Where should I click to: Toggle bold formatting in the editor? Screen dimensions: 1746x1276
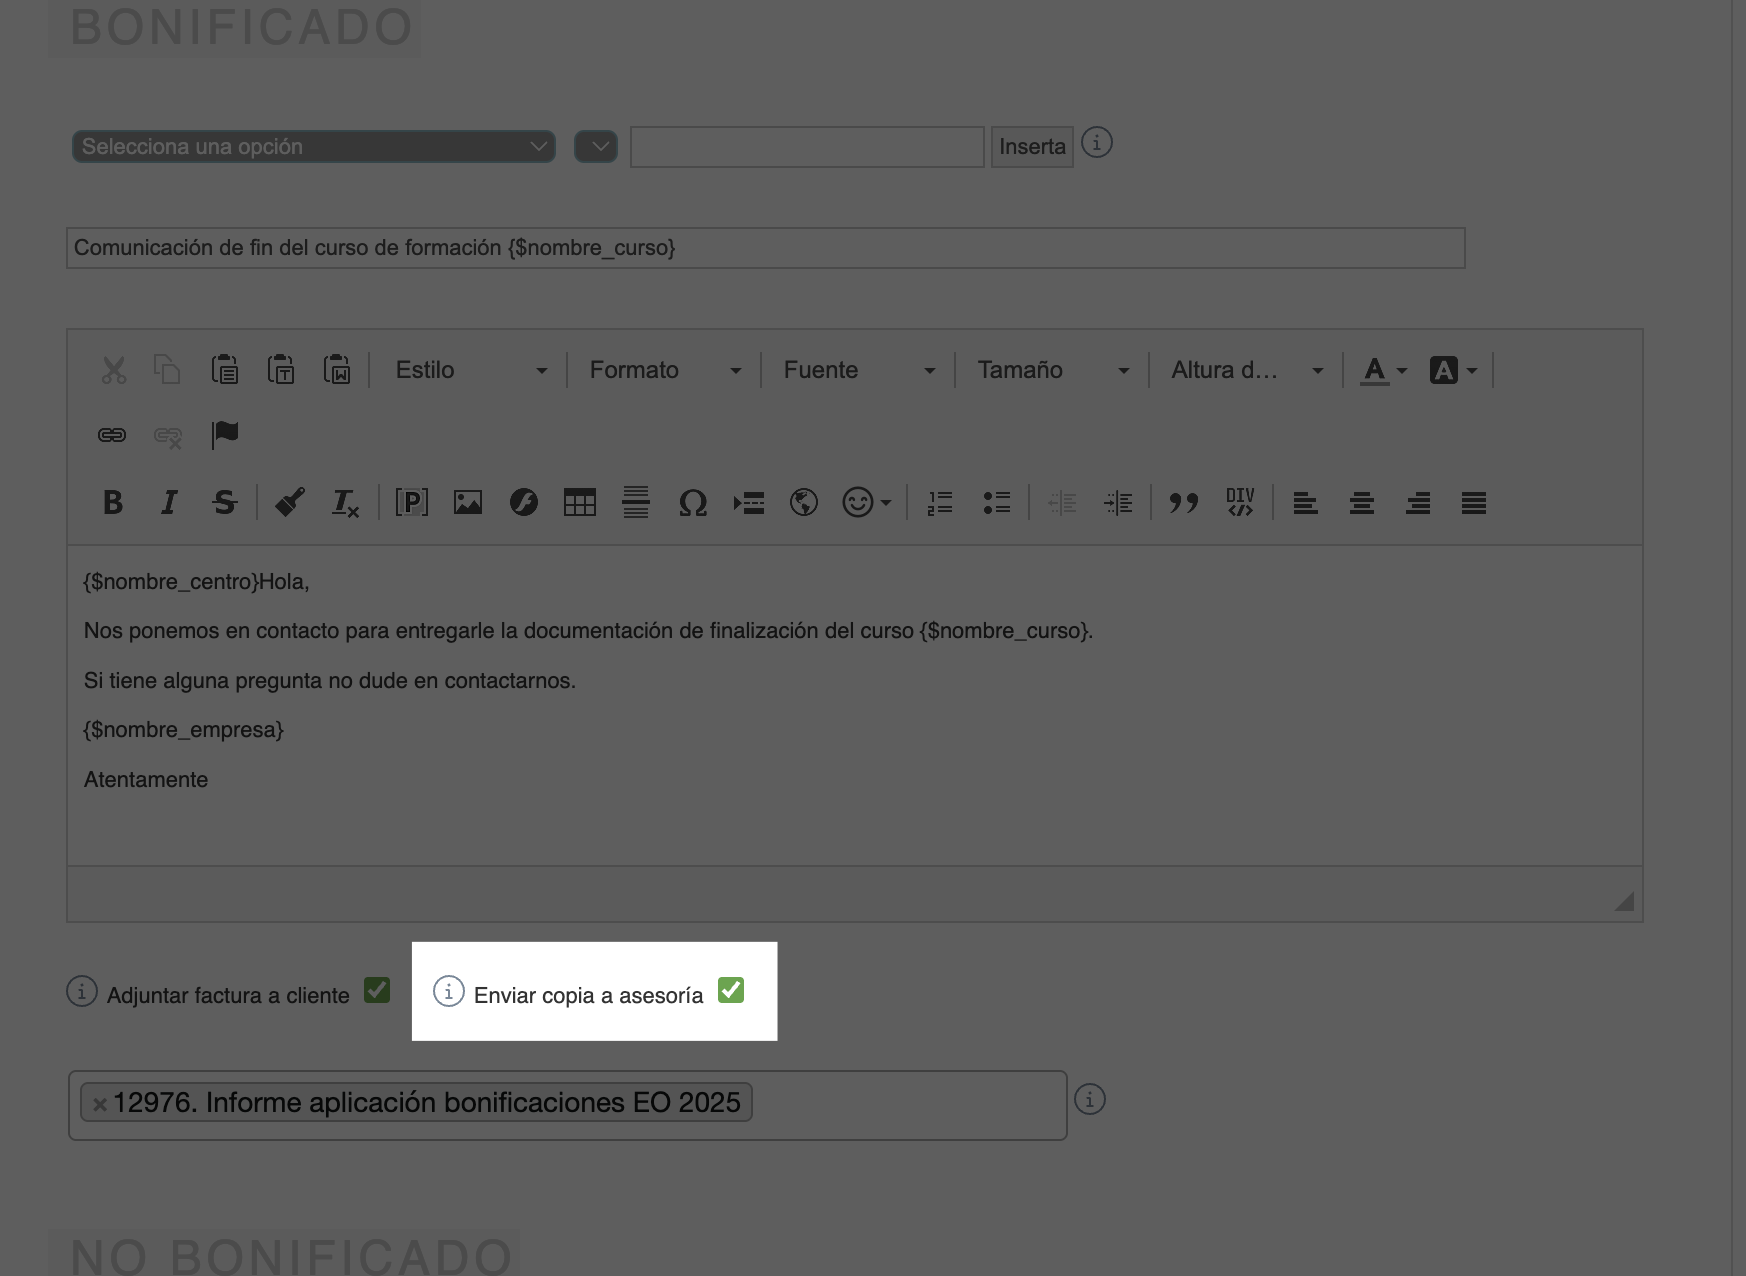tap(113, 502)
